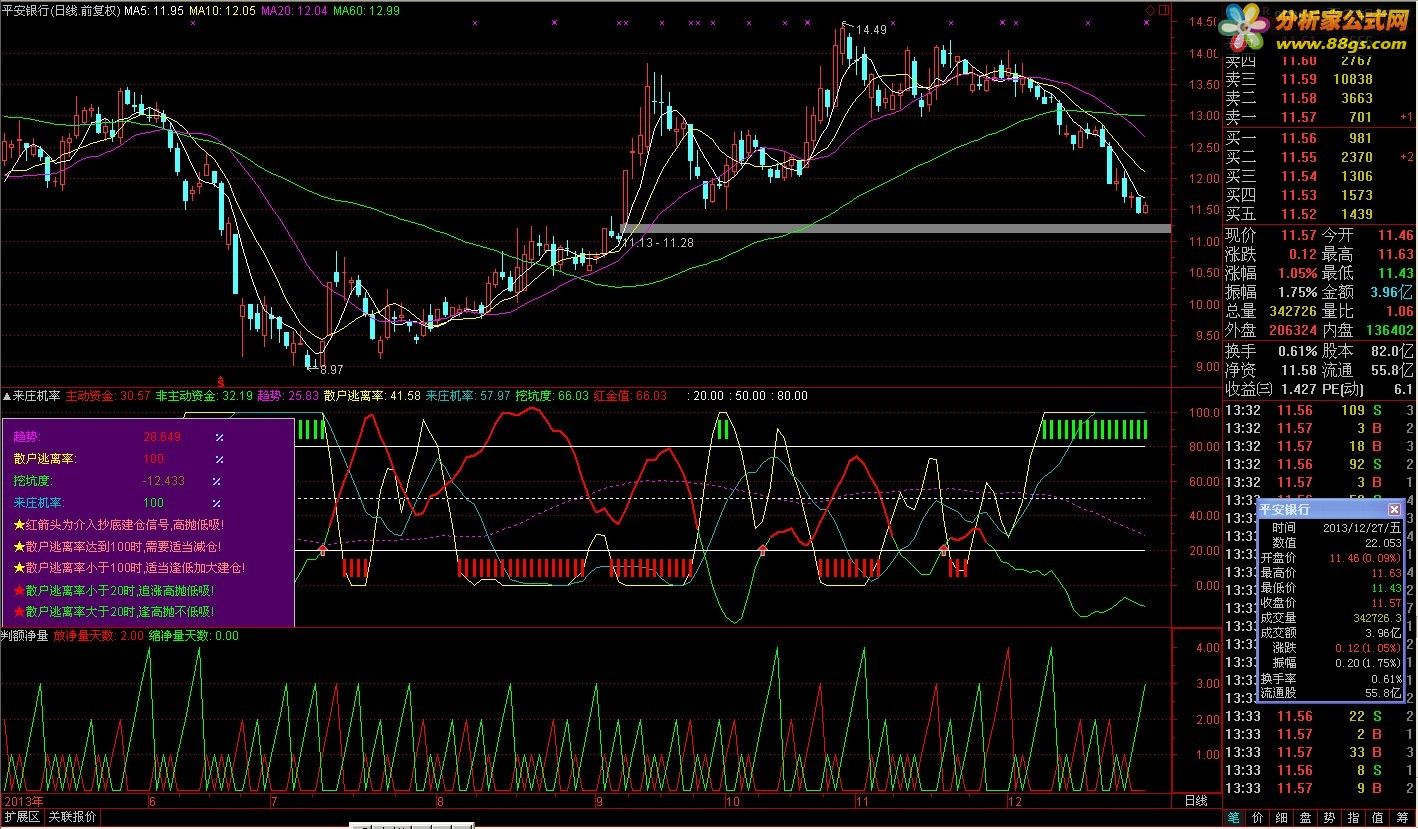Click the 挖坑度: 66.03 header value
Viewport: 1418px width, 829px height.
tap(552, 396)
